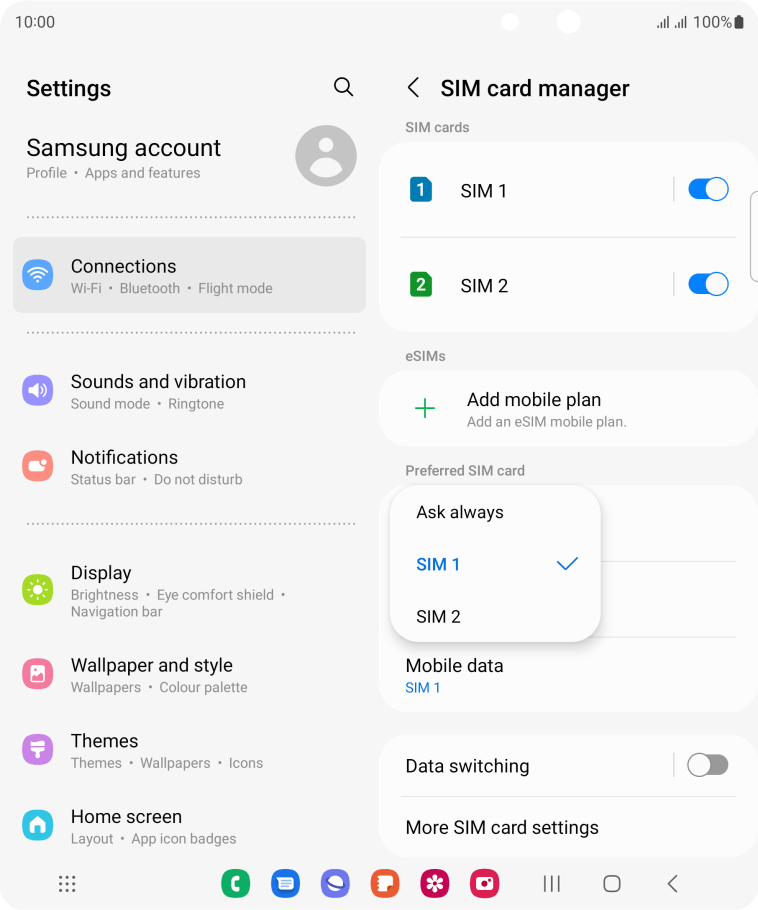Turn off the SIM 1 toggle
Image resolution: width=758 pixels, height=910 pixels.
(x=708, y=190)
